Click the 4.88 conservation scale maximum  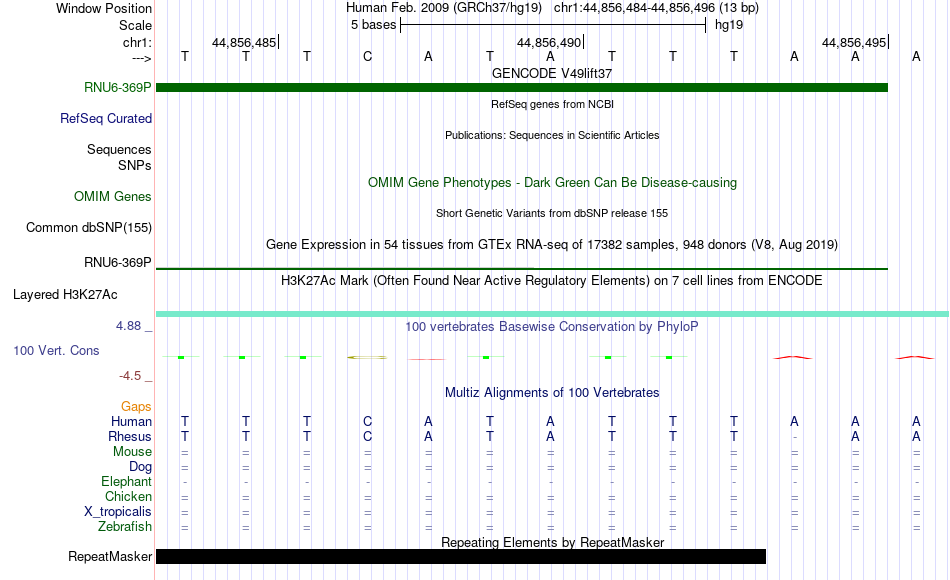[128, 326]
